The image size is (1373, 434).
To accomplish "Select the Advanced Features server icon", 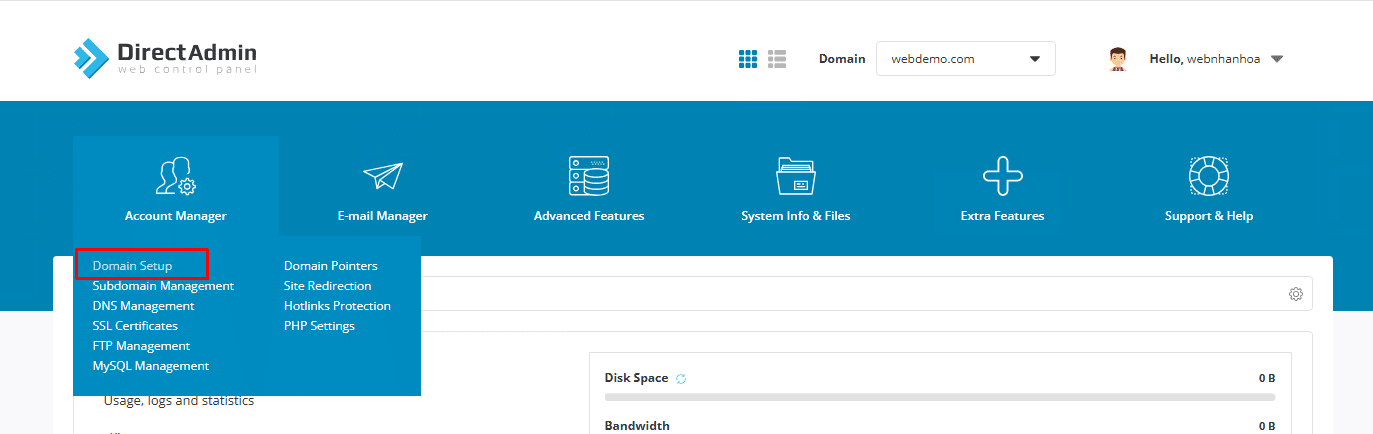I will point(588,176).
